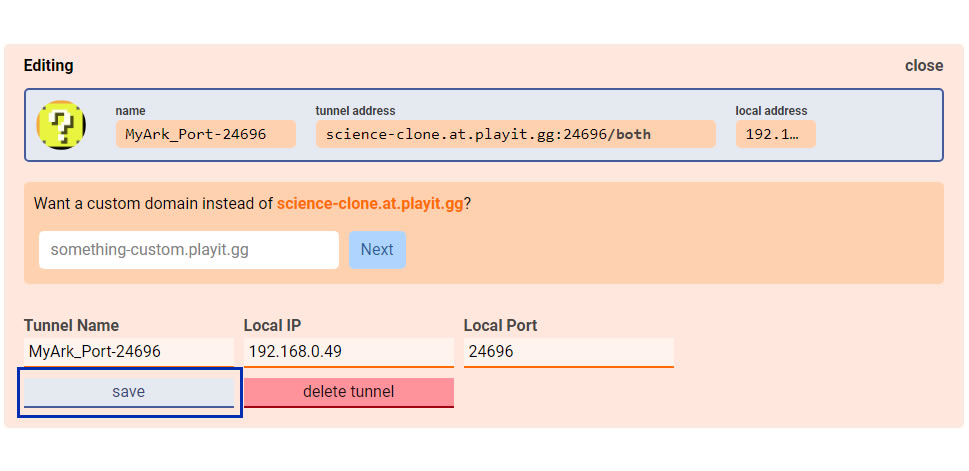The image size is (969, 471).
Task: Click the question-mark block tunnel icon
Action: click(x=61, y=125)
